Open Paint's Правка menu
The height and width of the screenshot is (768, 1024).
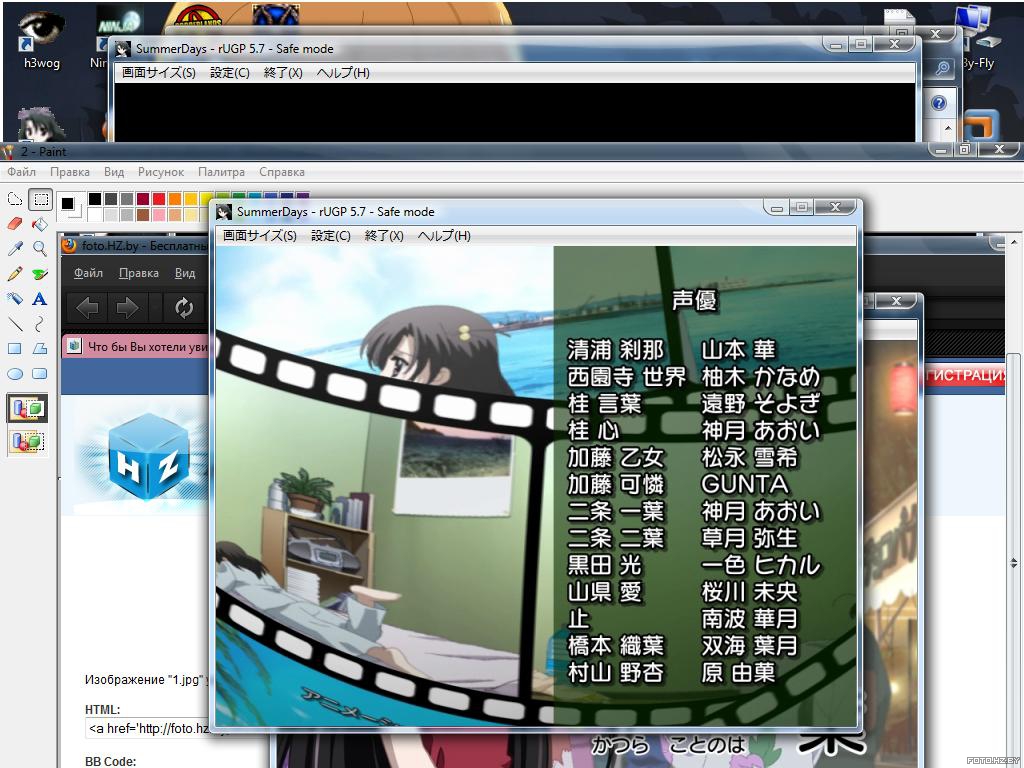[x=70, y=172]
